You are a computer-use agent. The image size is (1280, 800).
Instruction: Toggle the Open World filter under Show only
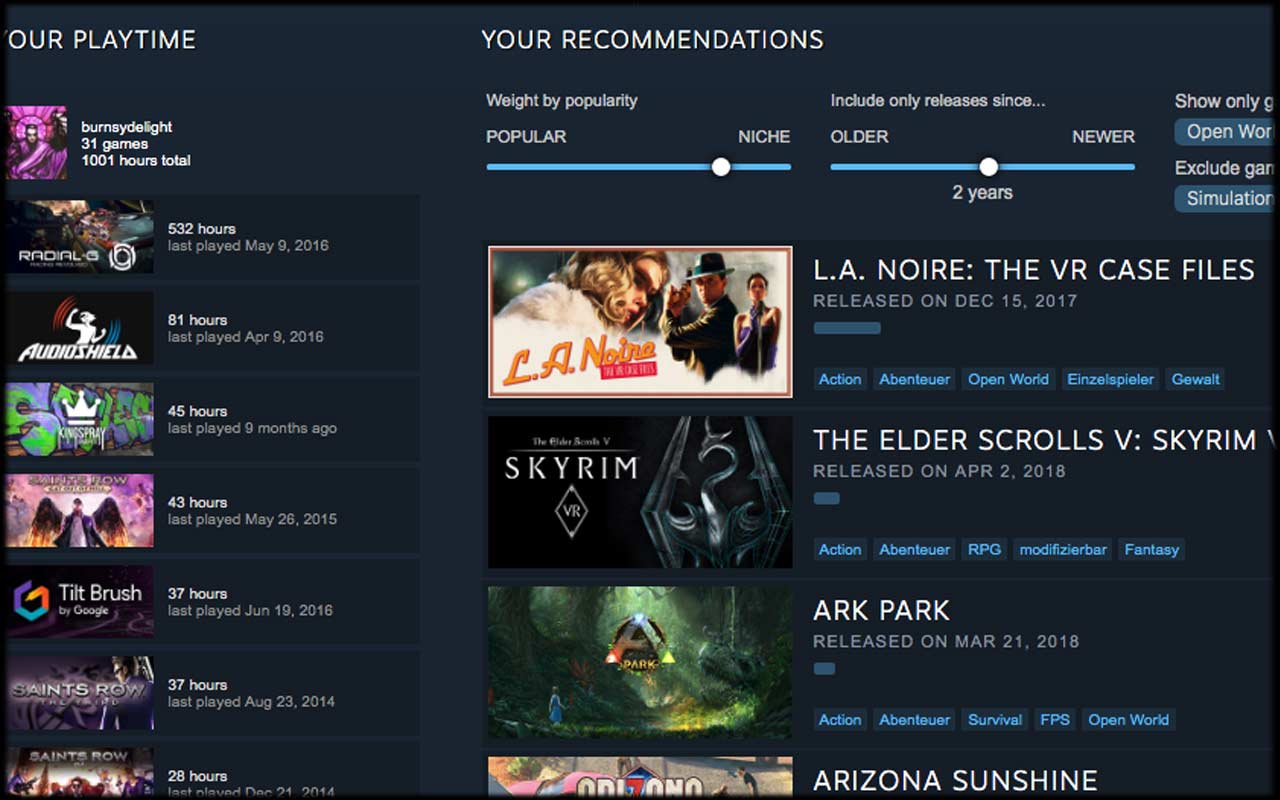click(x=1225, y=132)
